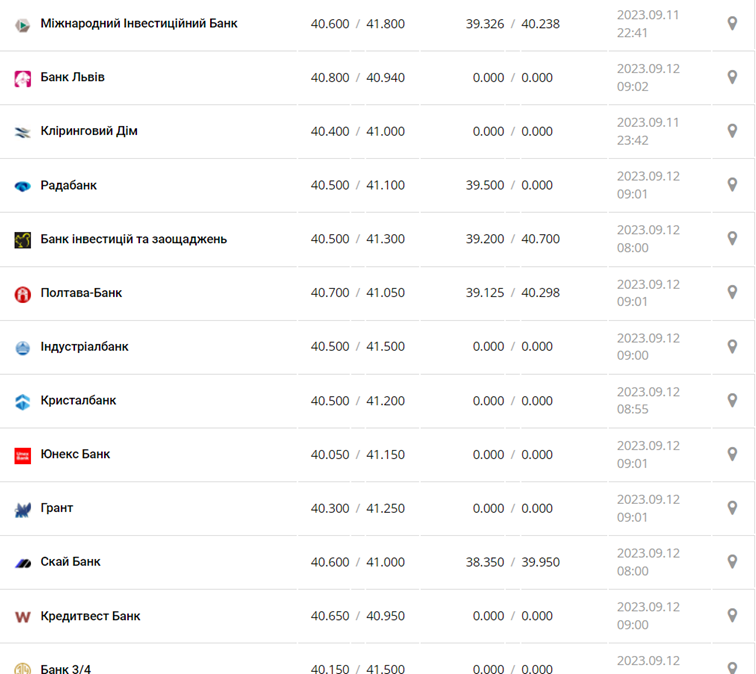The width and height of the screenshot is (756, 674).
Task: Click the Грант bank logo icon
Action: click(x=23, y=509)
